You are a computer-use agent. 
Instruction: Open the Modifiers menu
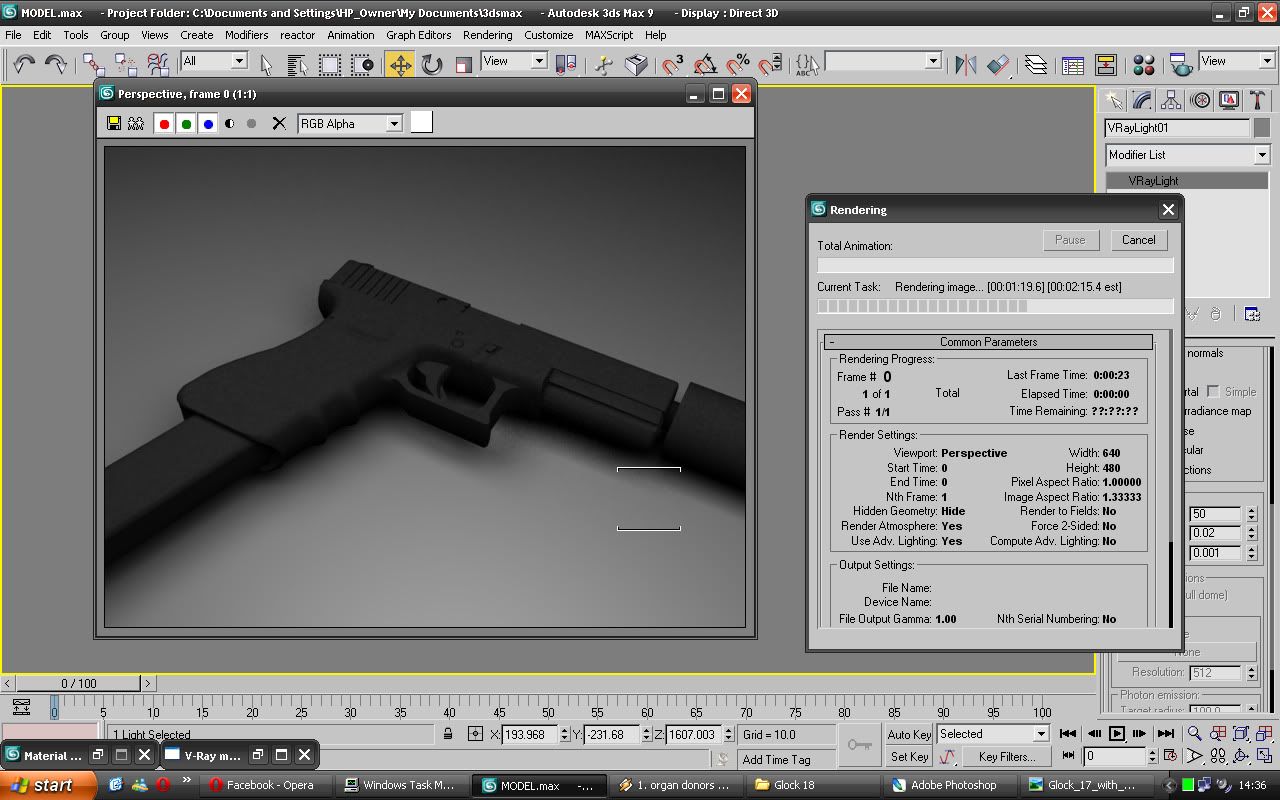click(246, 35)
